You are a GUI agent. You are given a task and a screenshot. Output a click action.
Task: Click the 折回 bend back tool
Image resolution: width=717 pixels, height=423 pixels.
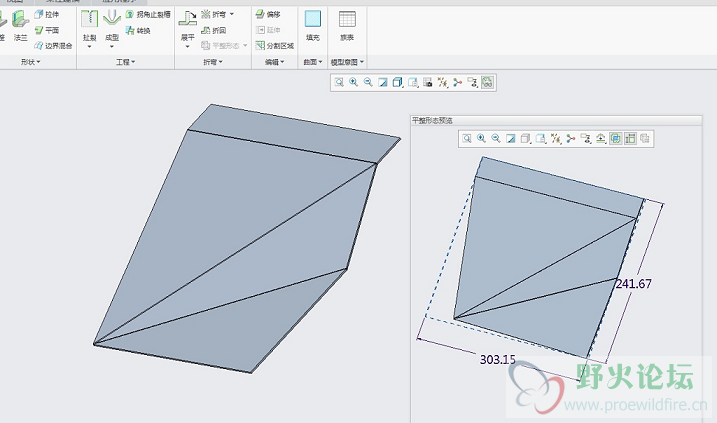pos(213,30)
